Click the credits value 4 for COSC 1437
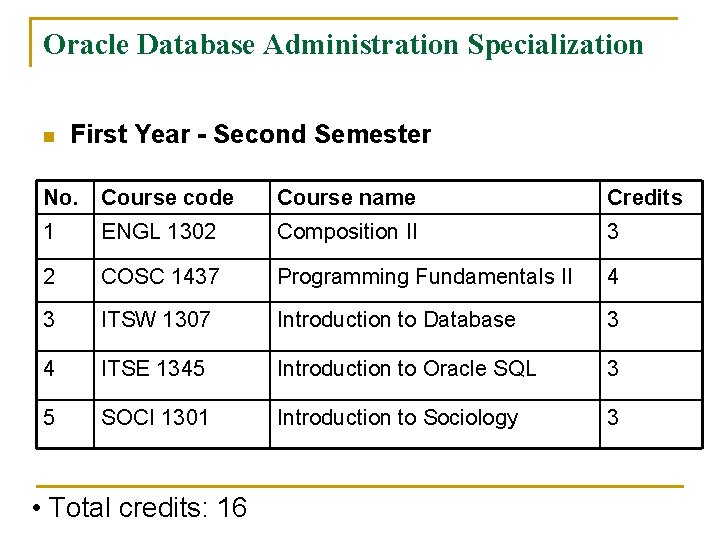The width and height of the screenshot is (720, 540). click(x=613, y=276)
